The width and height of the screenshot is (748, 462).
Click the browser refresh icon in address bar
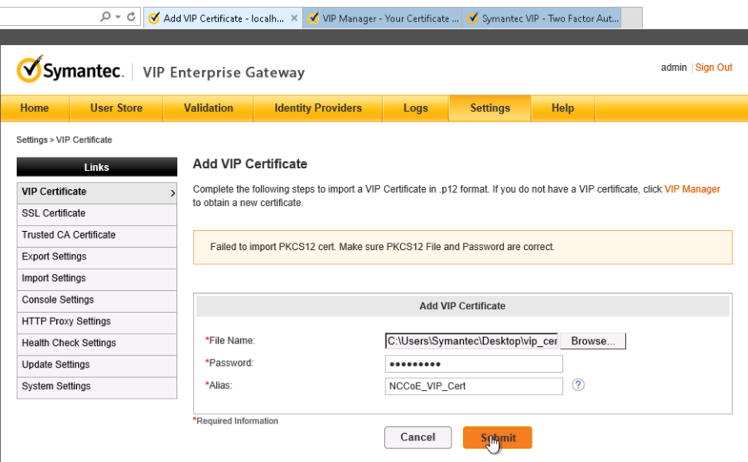[131, 17]
